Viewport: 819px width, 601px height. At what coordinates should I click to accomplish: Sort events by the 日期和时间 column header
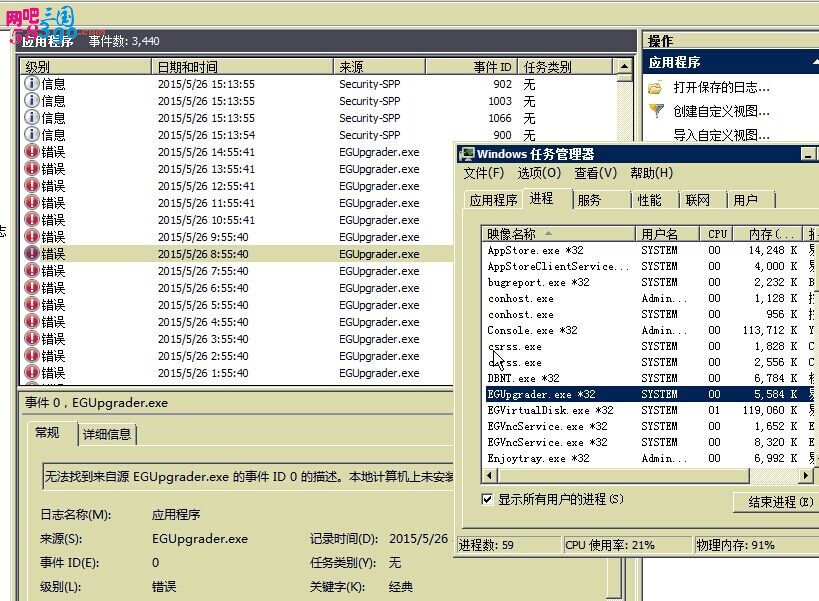click(242, 67)
